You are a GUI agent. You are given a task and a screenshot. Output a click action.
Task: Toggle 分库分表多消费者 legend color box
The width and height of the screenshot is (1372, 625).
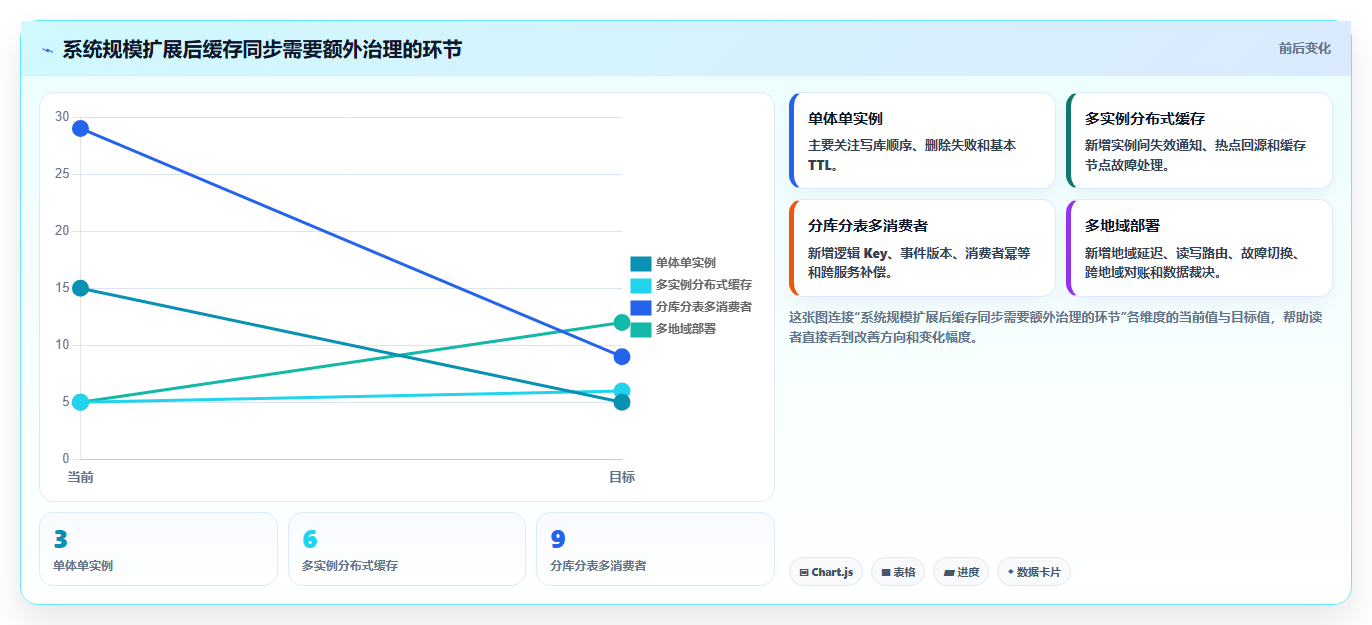click(640, 307)
